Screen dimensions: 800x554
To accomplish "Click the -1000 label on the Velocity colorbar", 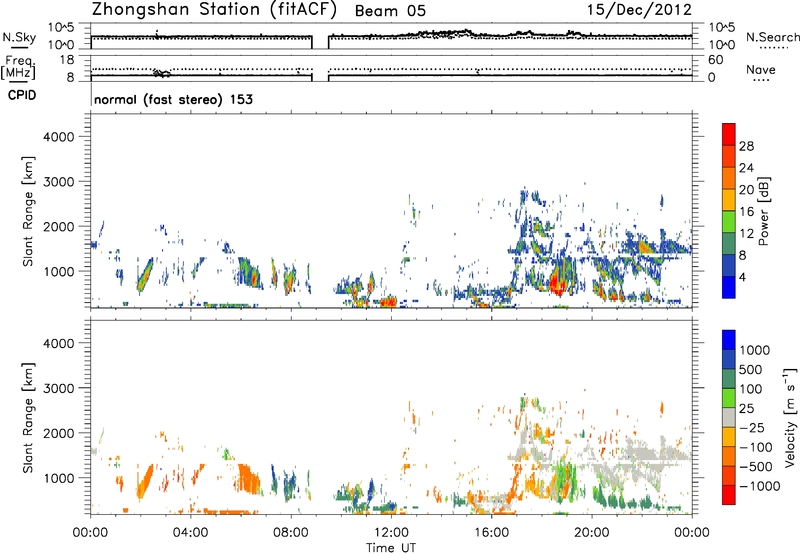I will [x=759, y=486].
